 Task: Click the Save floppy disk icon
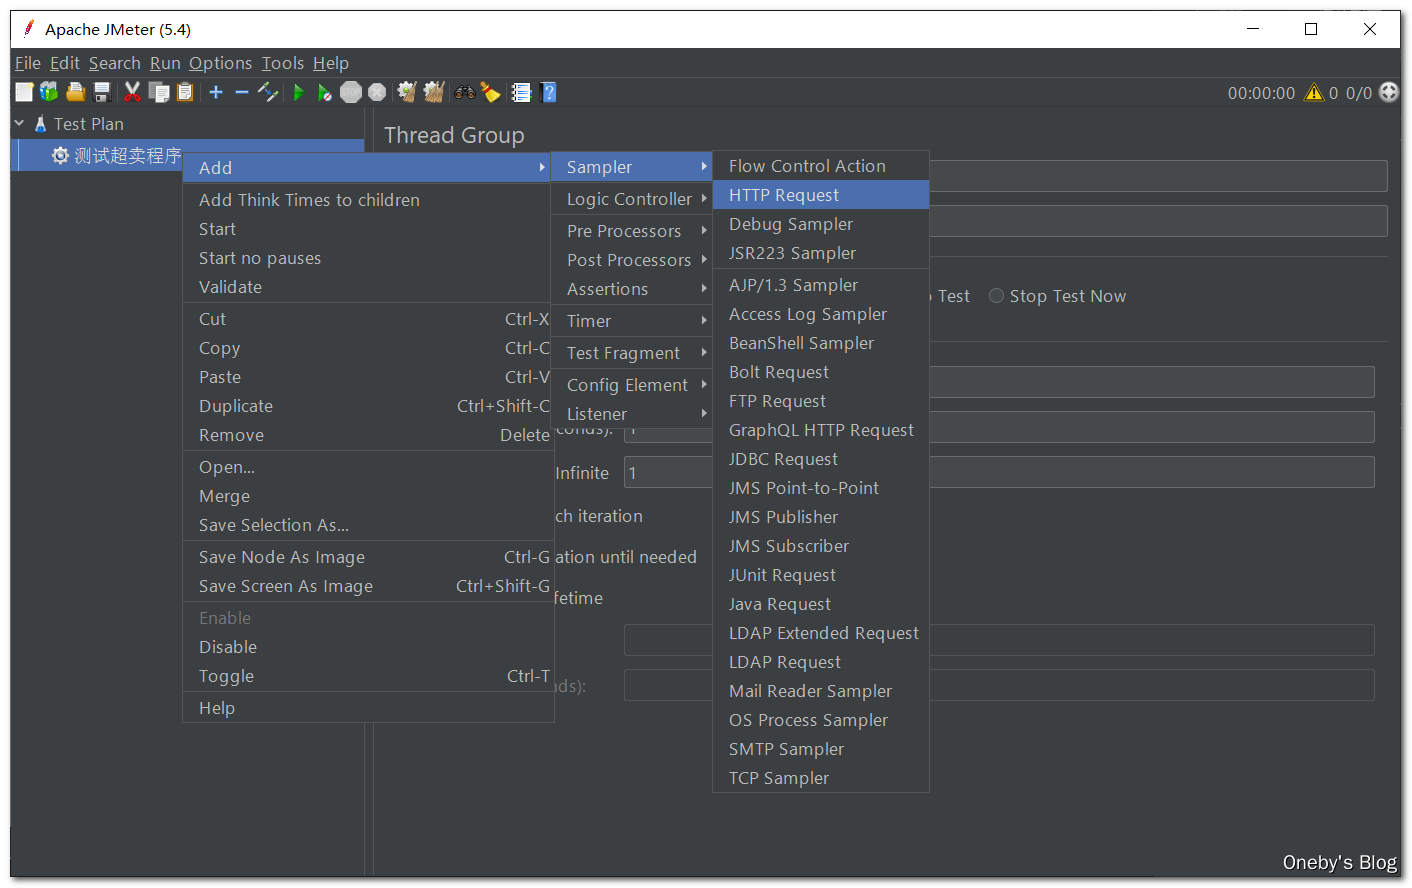(102, 92)
